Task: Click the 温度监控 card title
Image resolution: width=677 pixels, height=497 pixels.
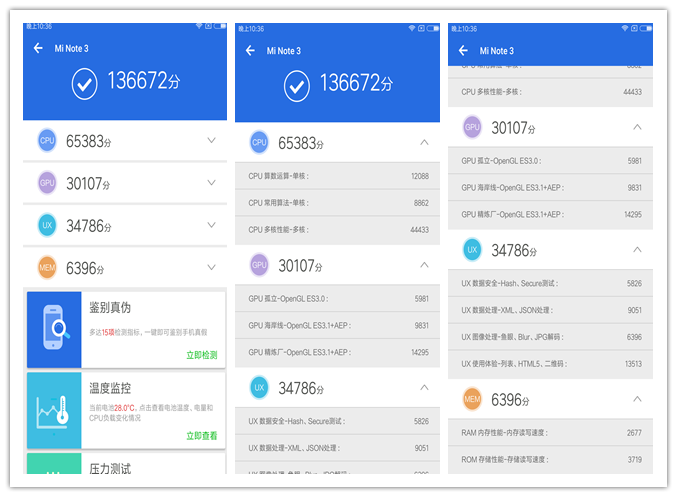Action: point(110,388)
